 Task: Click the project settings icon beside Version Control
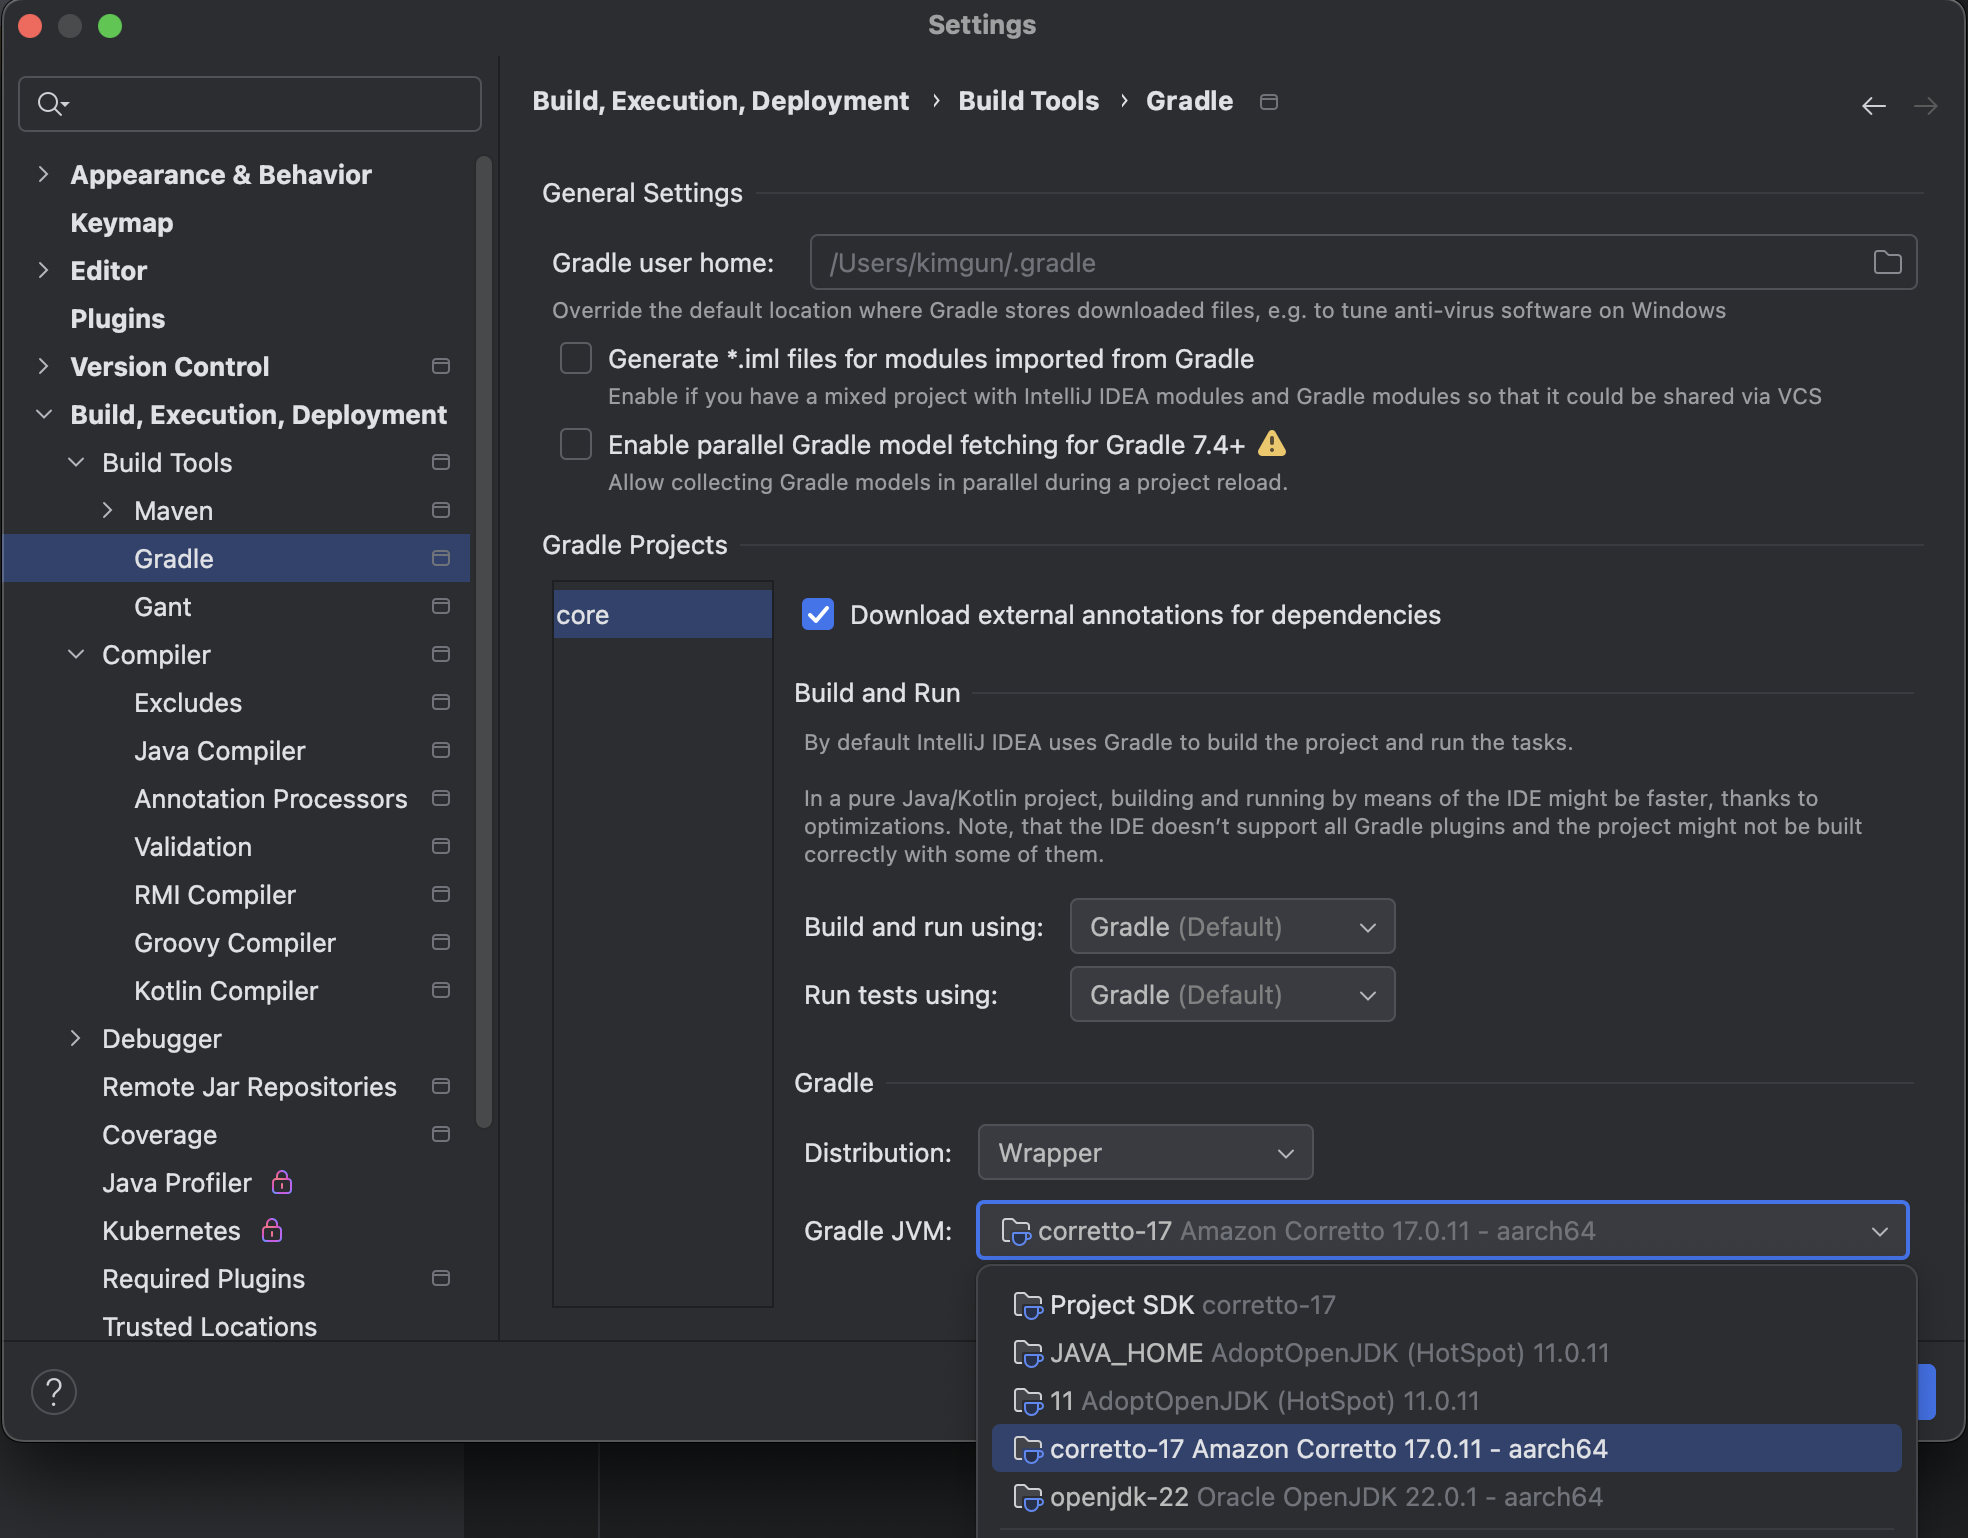coord(440,366)
